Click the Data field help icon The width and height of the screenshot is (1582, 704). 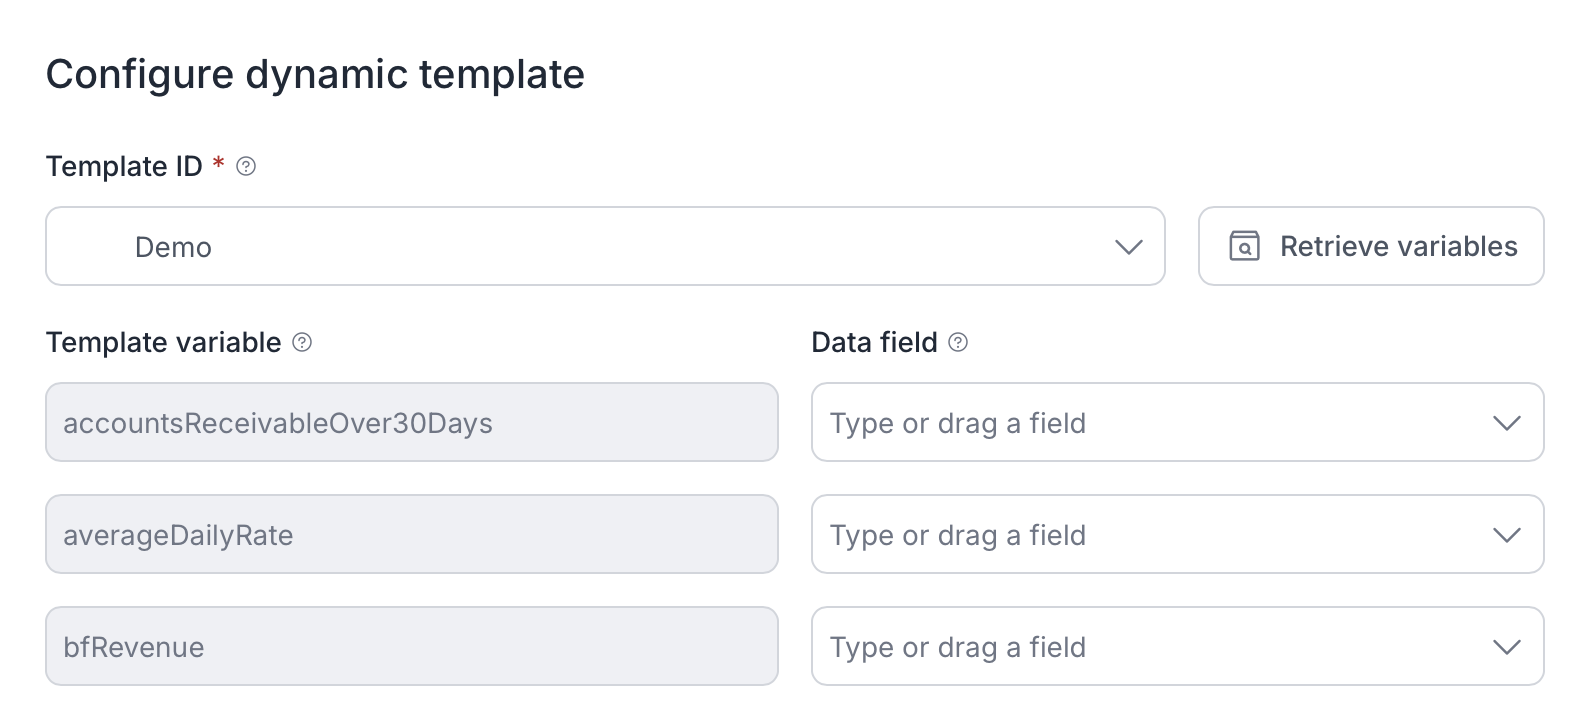pos(958,343)
